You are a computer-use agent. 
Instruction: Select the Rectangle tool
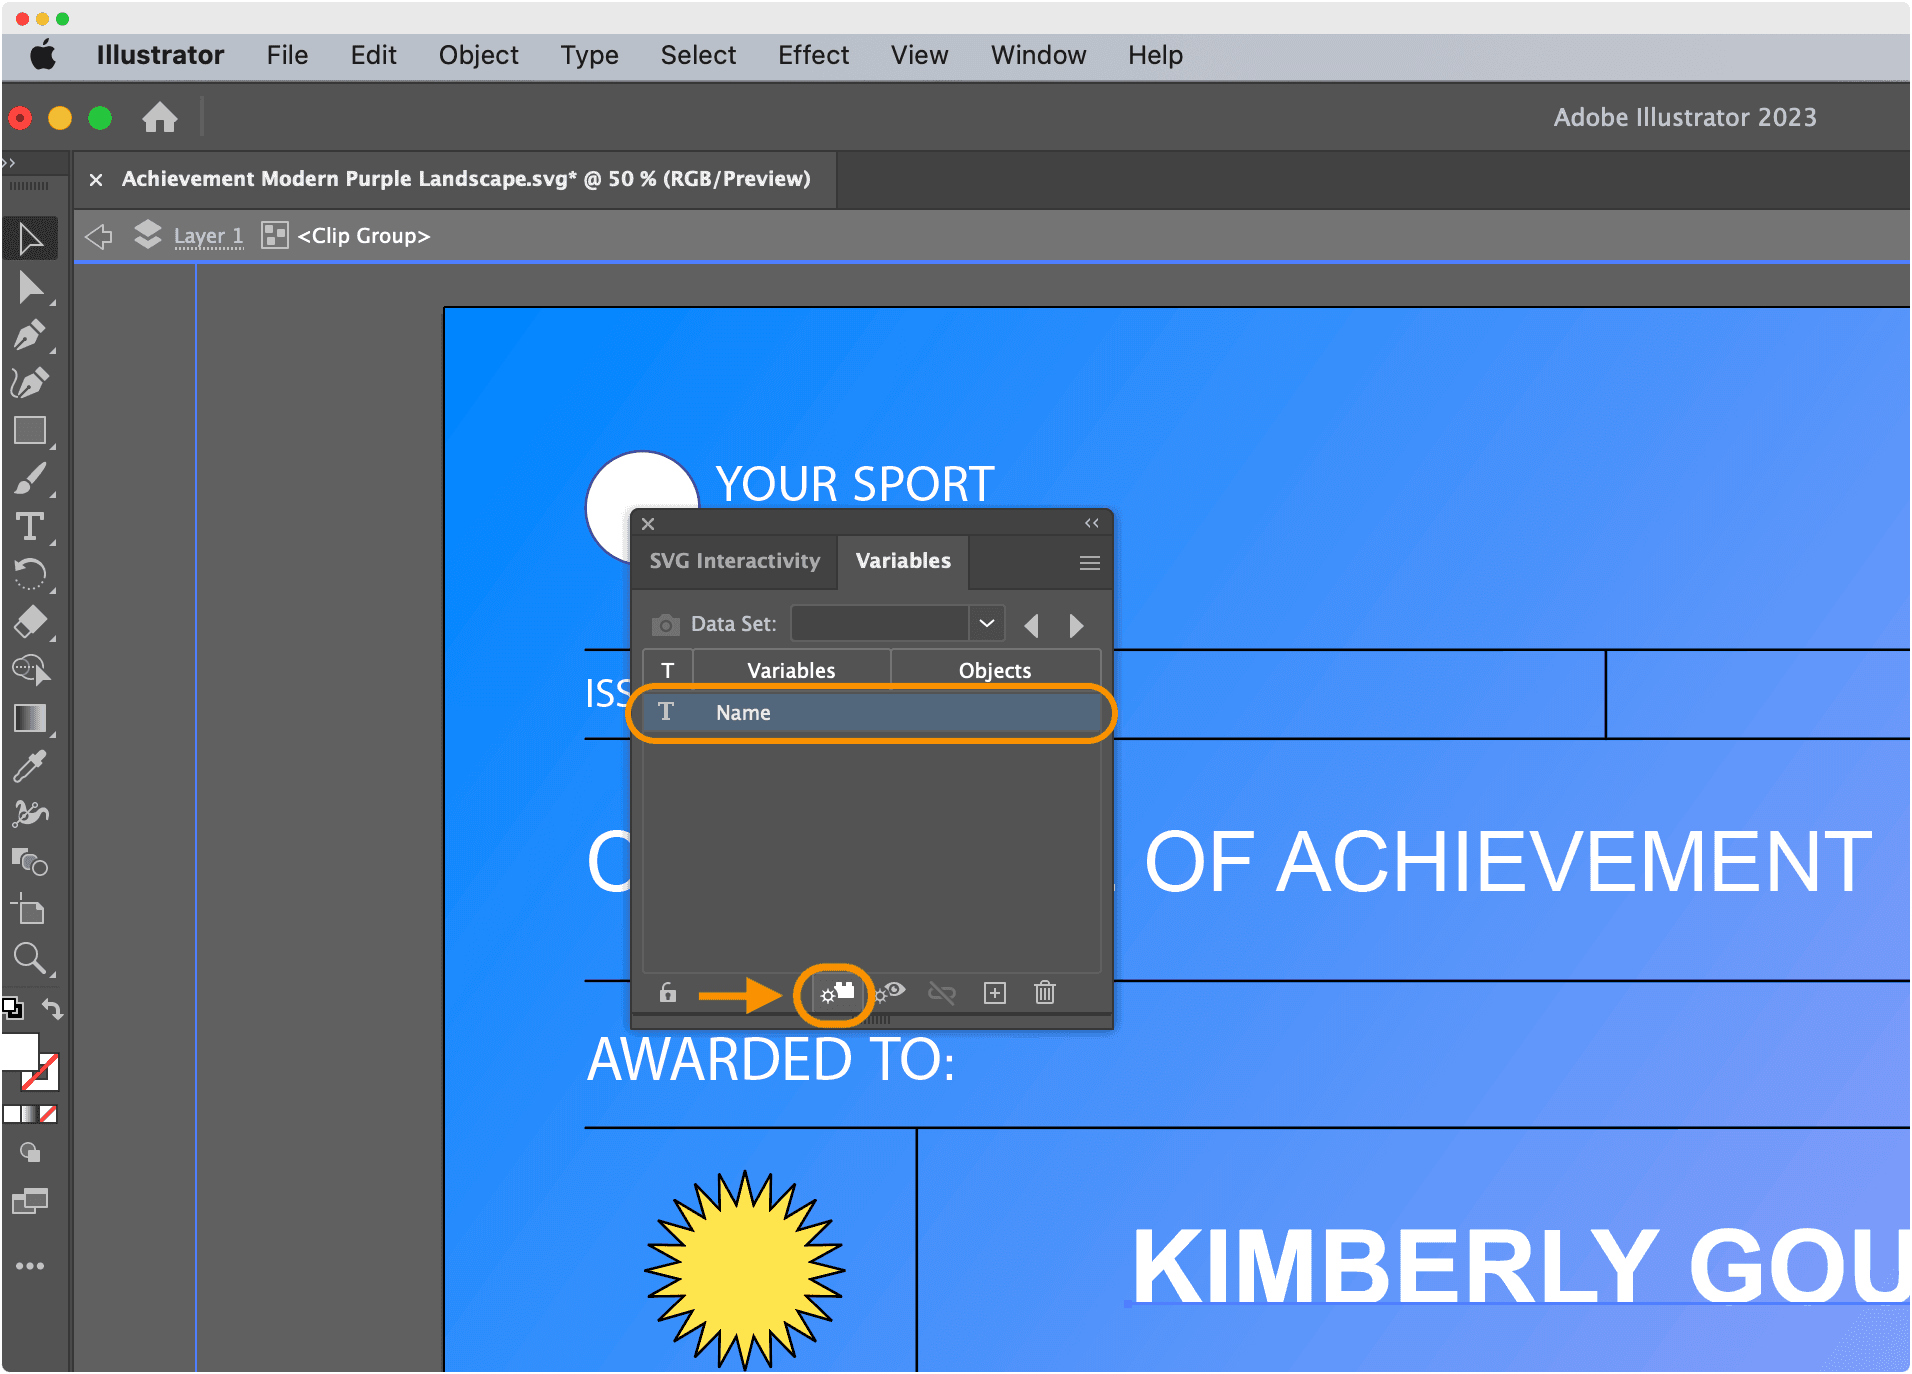point(30,431)
